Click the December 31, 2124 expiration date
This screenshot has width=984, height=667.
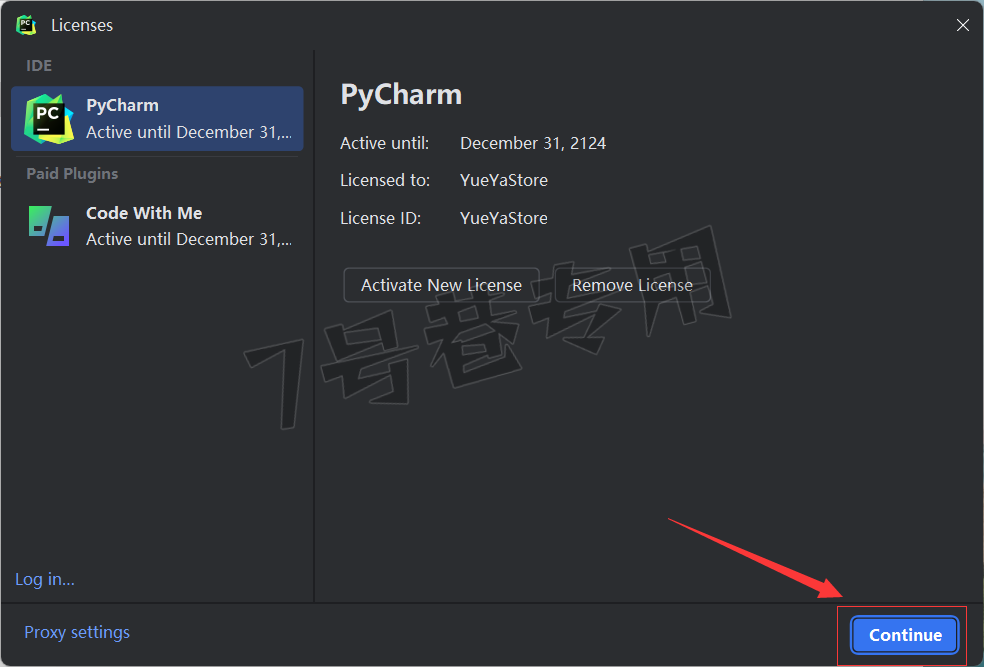click(533, 143)
